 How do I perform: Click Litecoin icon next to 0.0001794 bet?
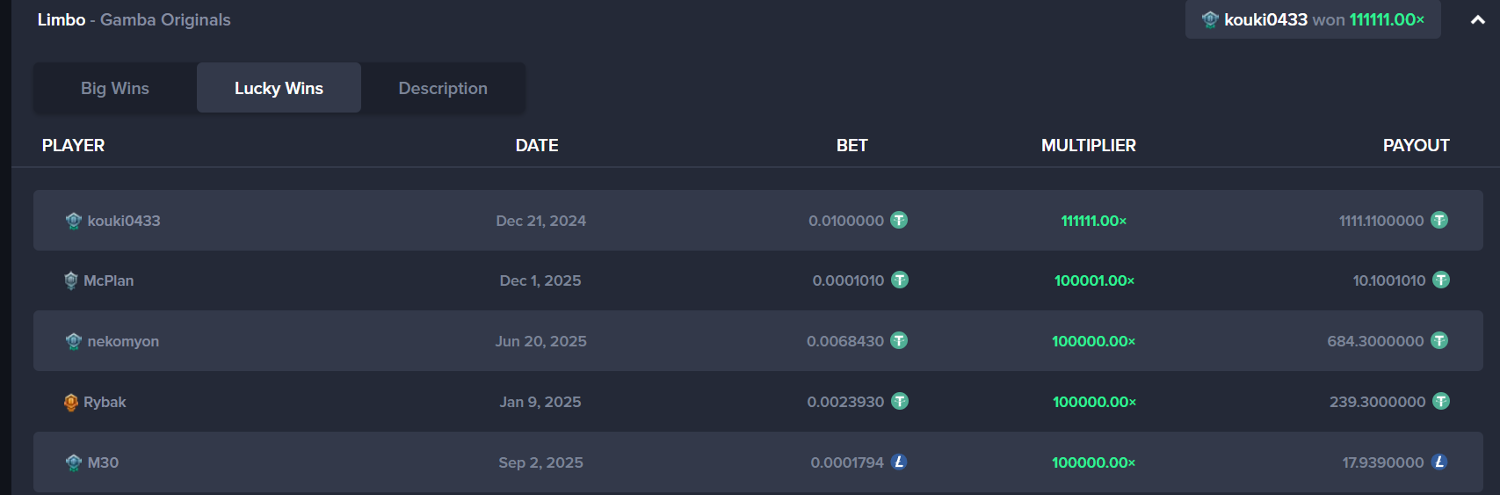[900, 462]
